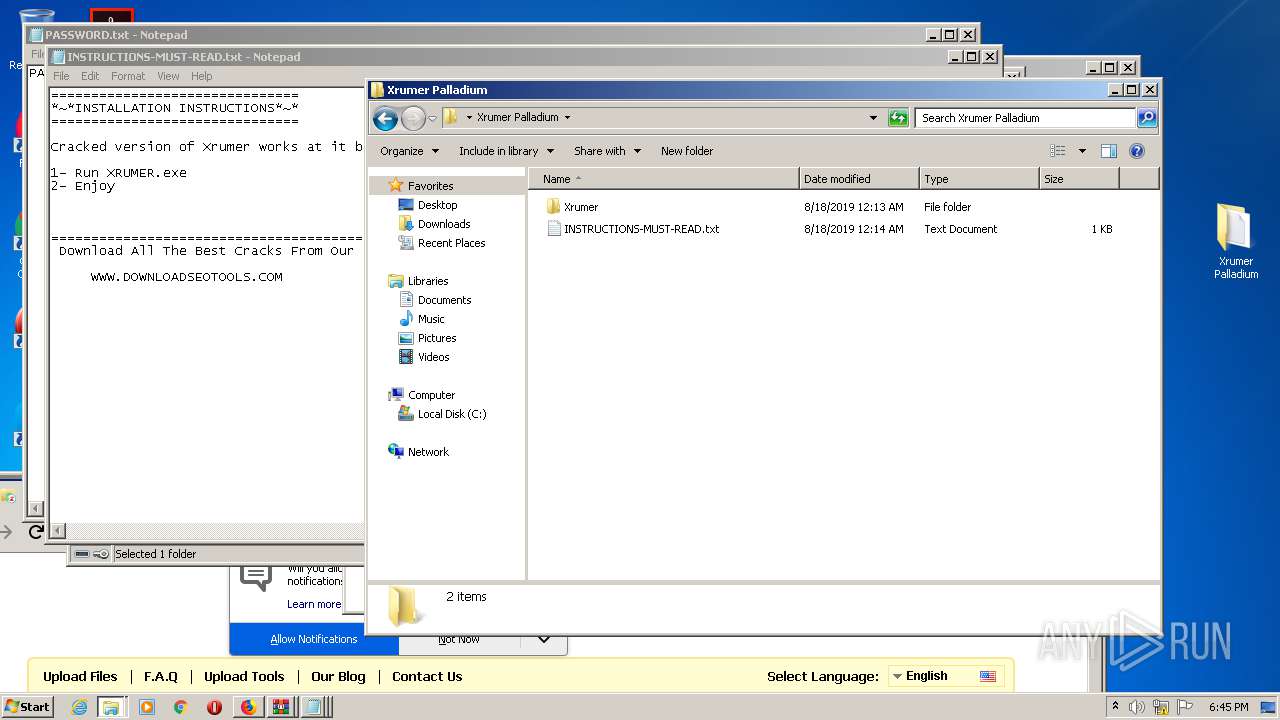
Task: Open the recent locations dropdown arrow
Action: click(x=432, y=118)
